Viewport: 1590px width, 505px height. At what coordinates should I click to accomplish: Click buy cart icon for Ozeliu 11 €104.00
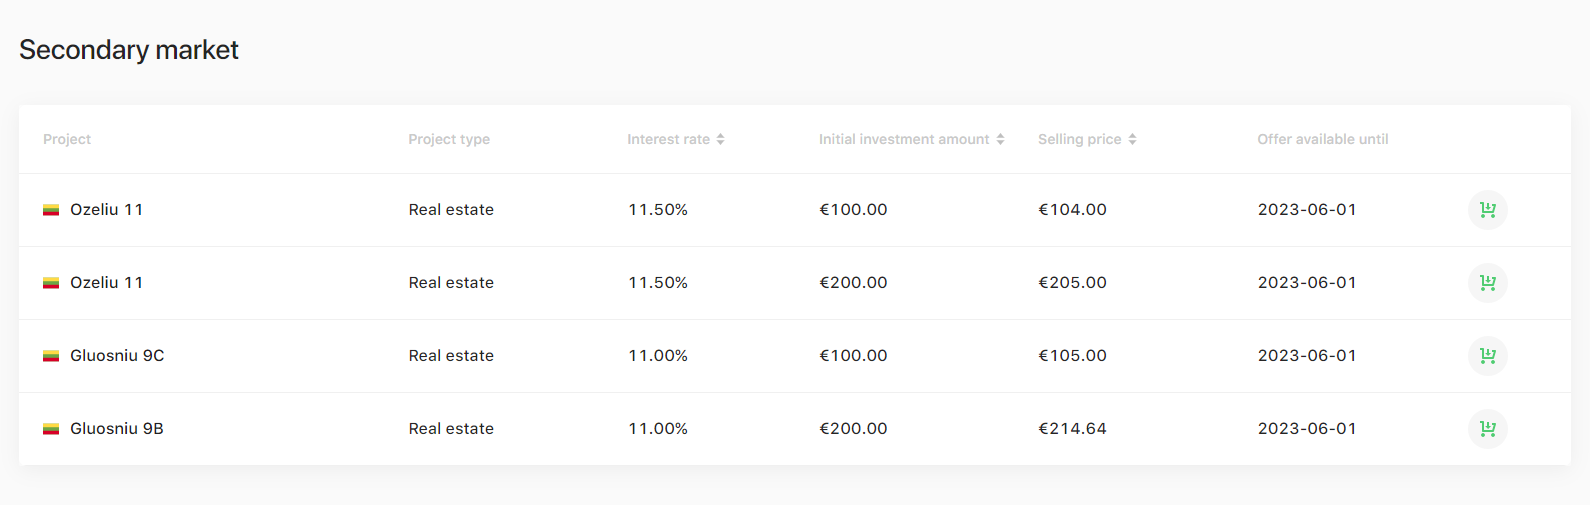[1487, 210]
